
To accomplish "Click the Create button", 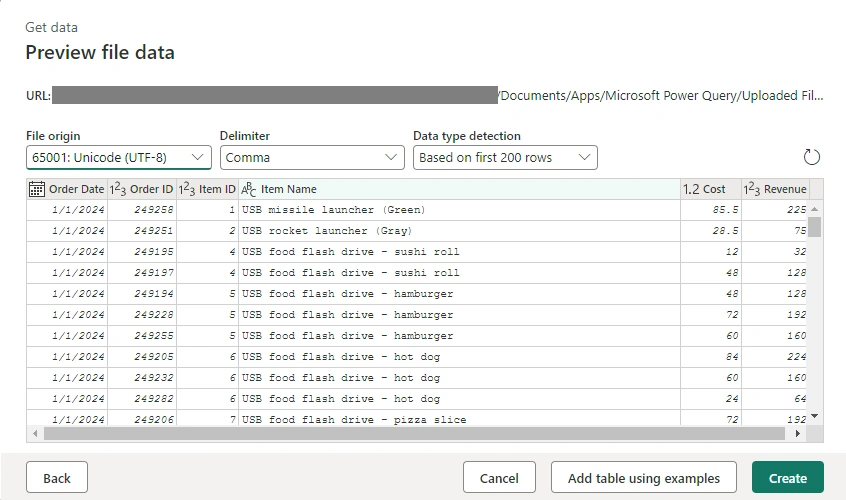I will [788, 477].
